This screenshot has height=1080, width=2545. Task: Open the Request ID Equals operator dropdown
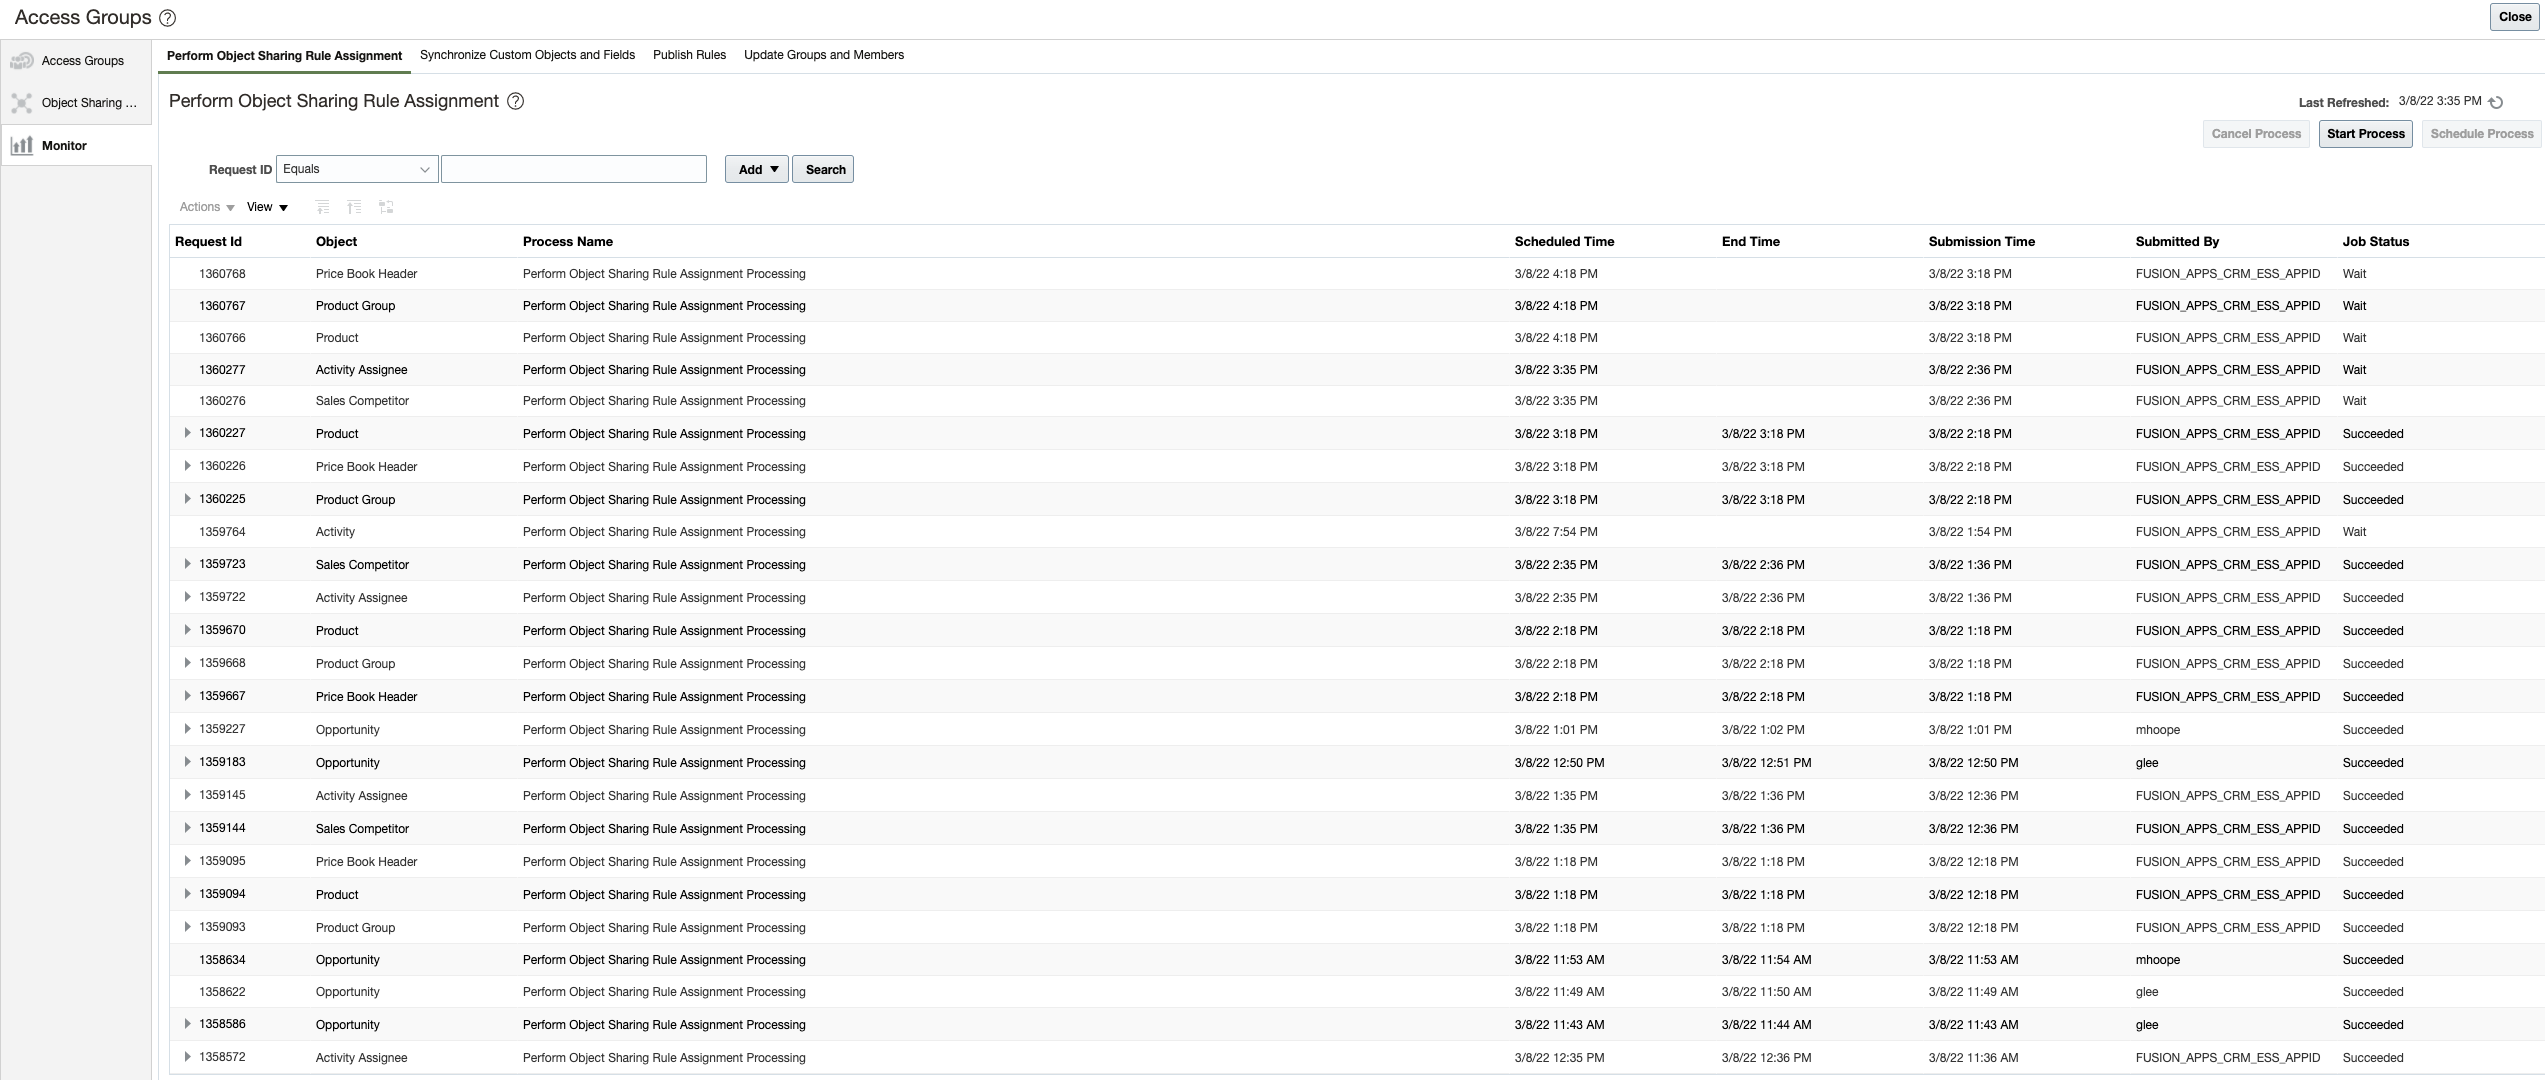coord(357,169)
